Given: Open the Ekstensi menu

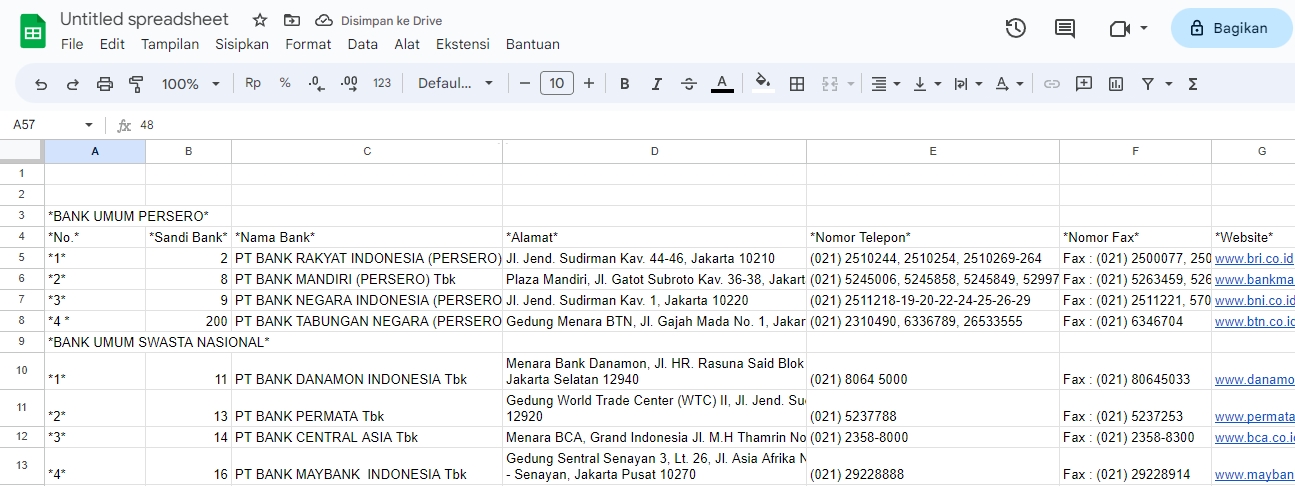Looking at the screenshot, I should tap(463, 44).
